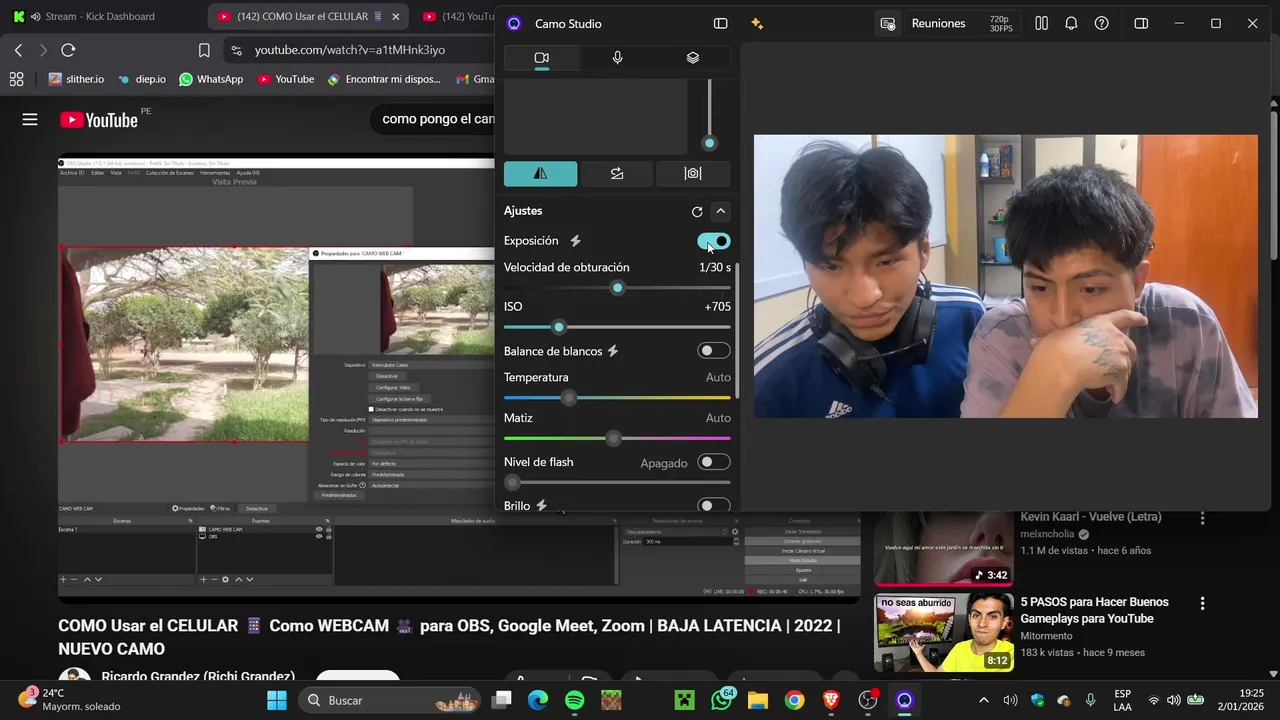The image size is (1280, 720).
Task: Click the Exposición lightning bolt icon
Action: (x=575, y=241)
